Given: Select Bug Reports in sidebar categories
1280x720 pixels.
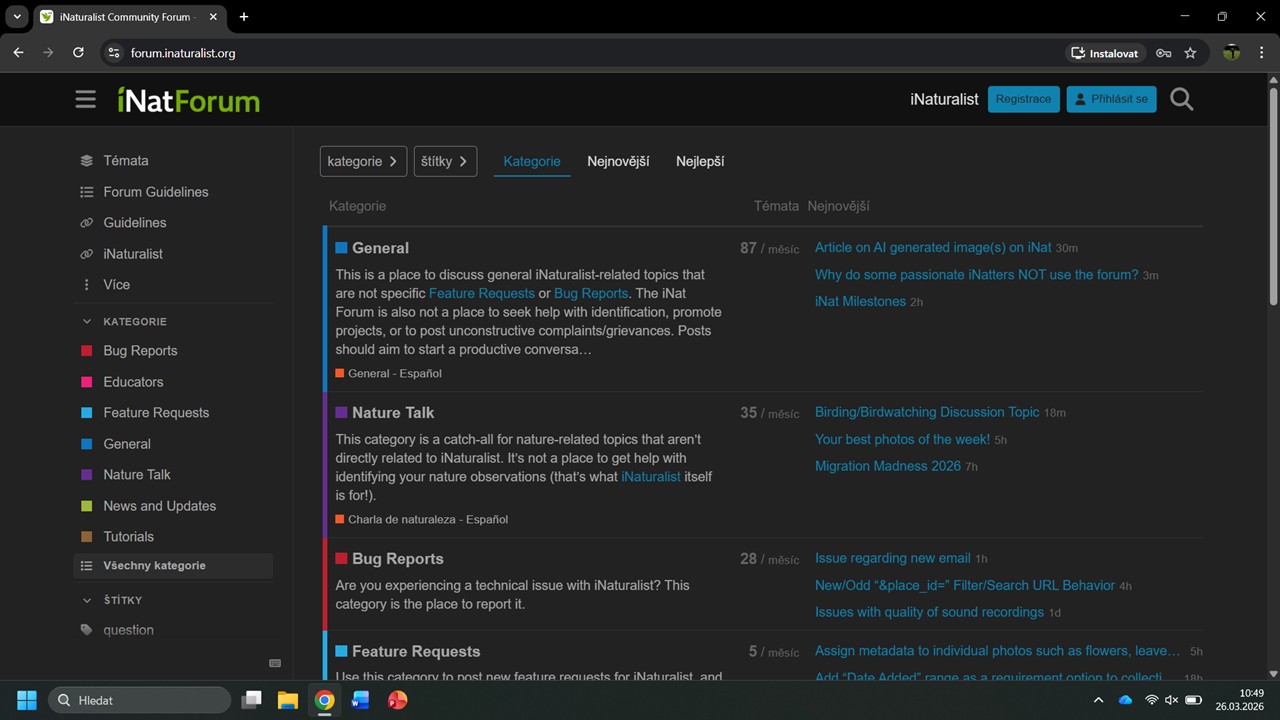Looking at the screenshot, I should 140,351.
